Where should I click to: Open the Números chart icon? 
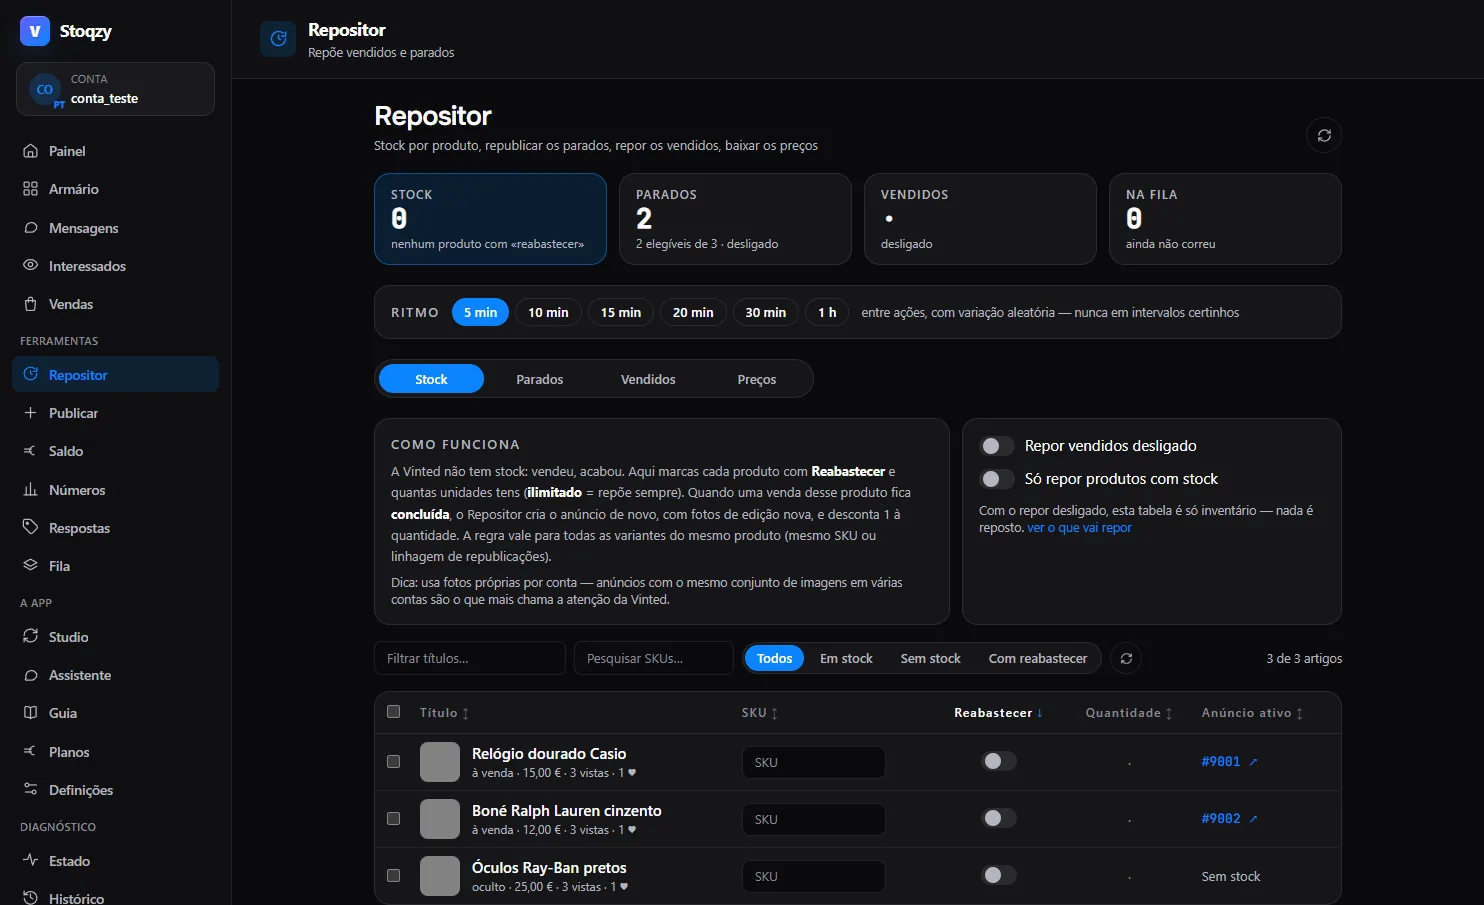[x=30, y=490]
